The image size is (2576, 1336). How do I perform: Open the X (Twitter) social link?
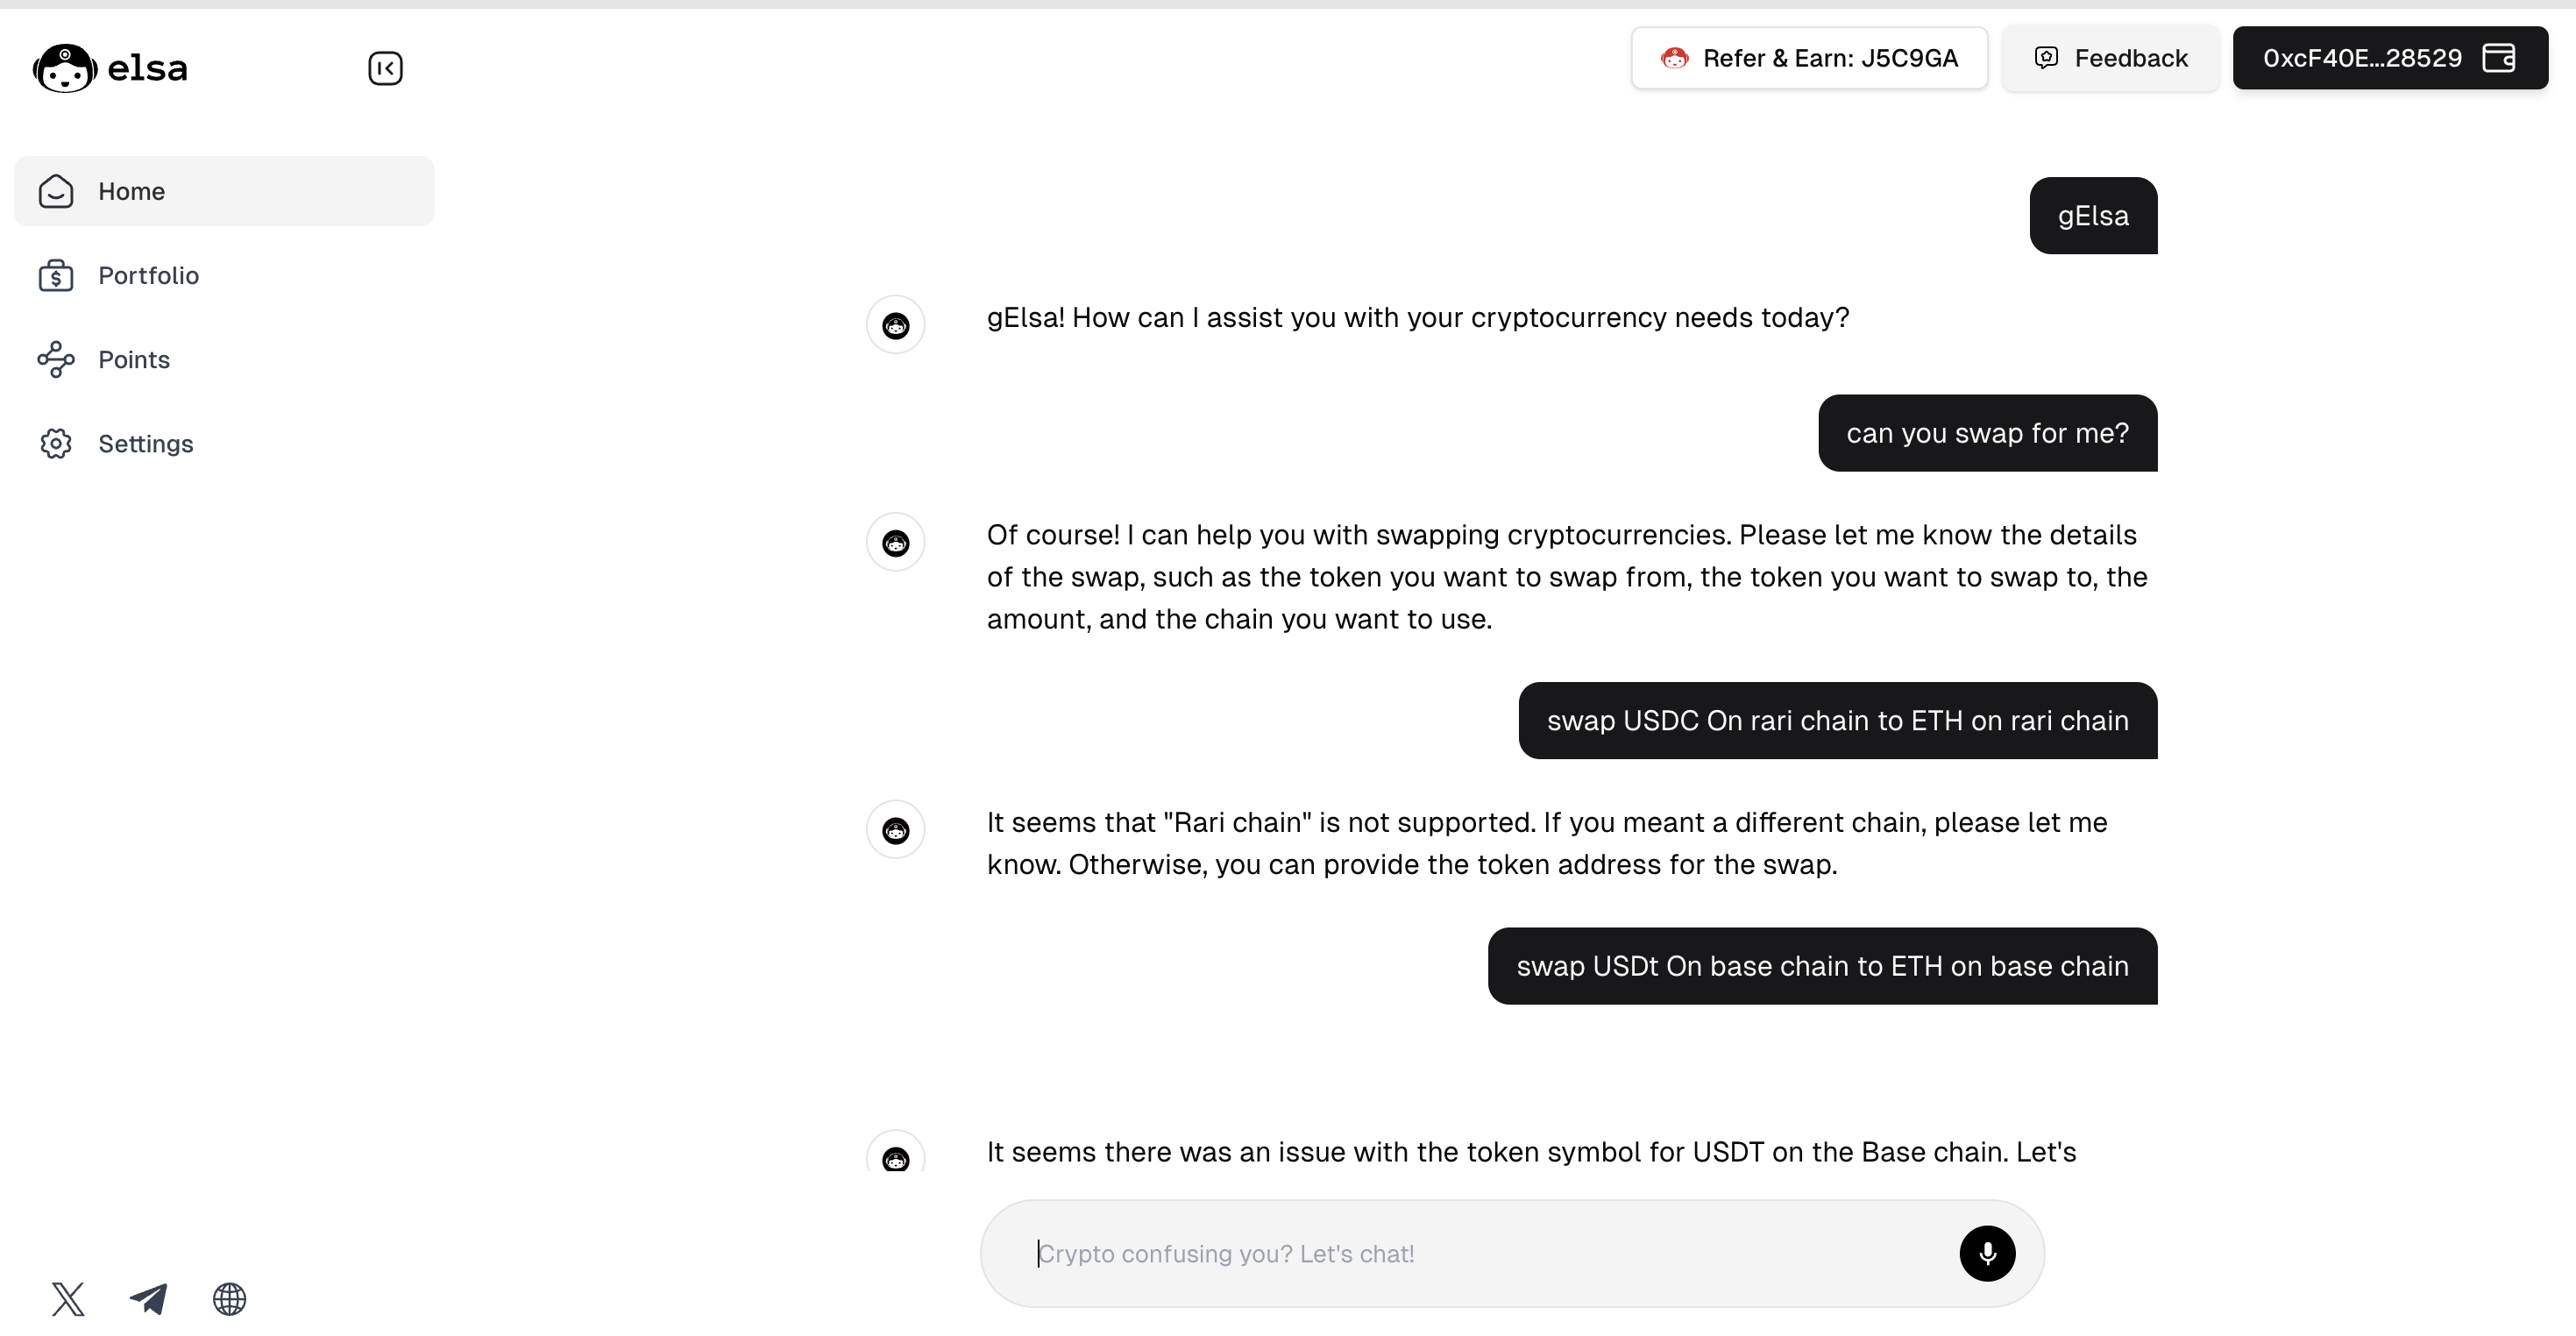tap(68, 1298)
